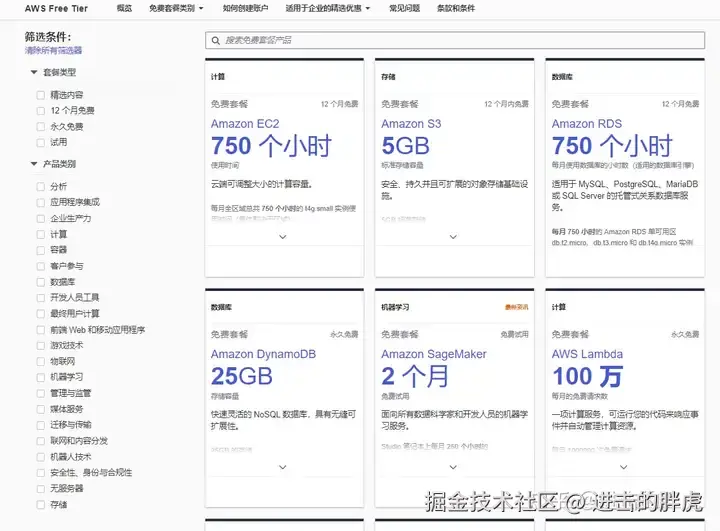Select the 分析 category checkbox

click(41, 186)
